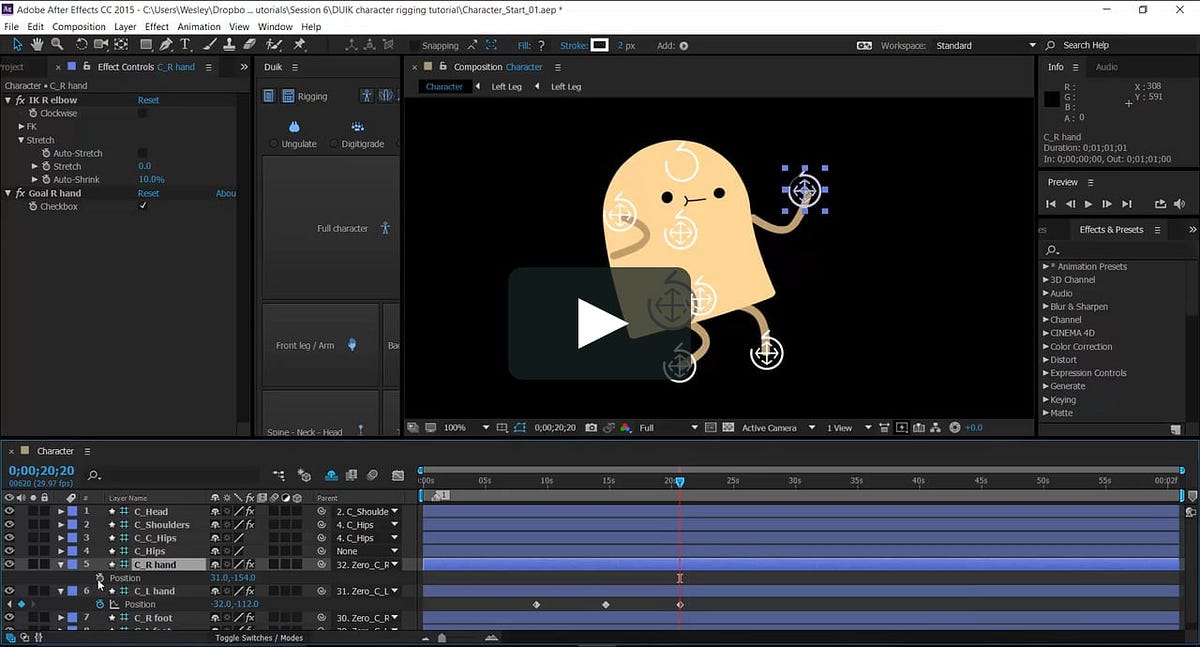
Task: Click the Stroke color swatch
Action: (x=600, y=45)
